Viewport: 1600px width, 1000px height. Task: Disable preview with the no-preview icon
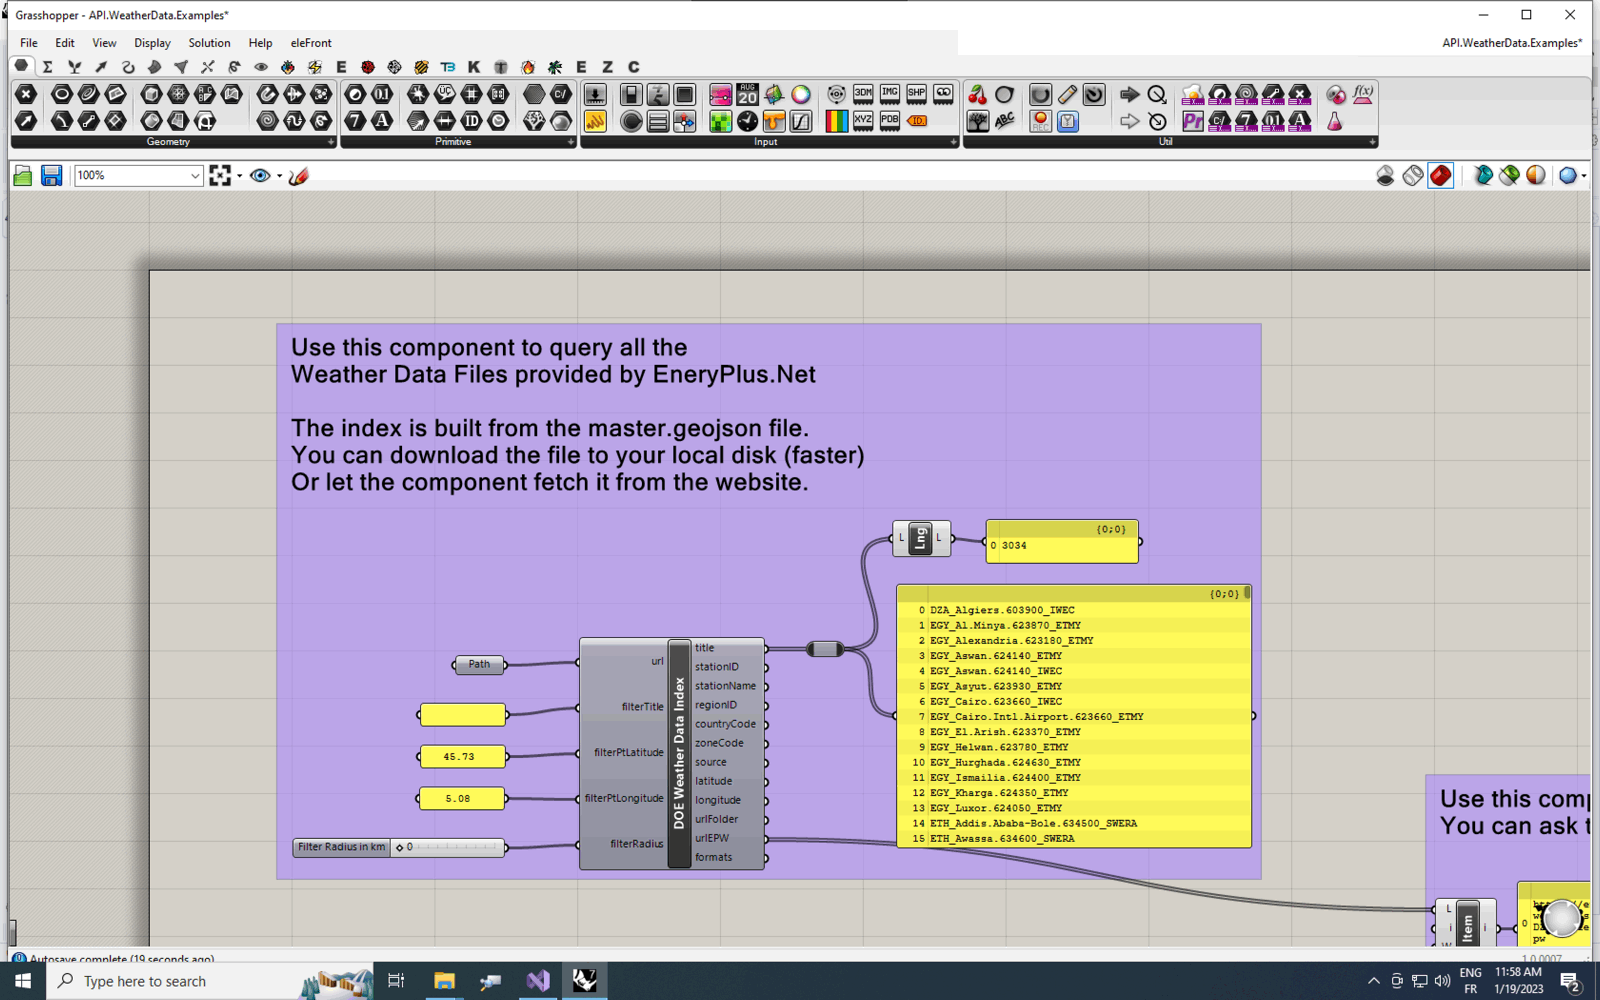(1385, 176)
